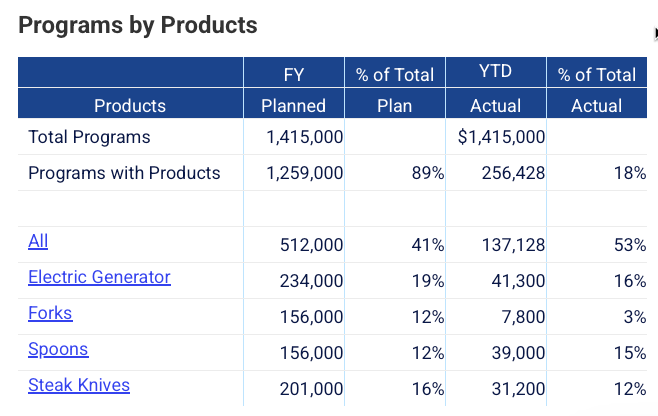This screenshot has height=416, width=658.
Task: Click the 53% actual cell for All
Action: [x=630, y=245]
